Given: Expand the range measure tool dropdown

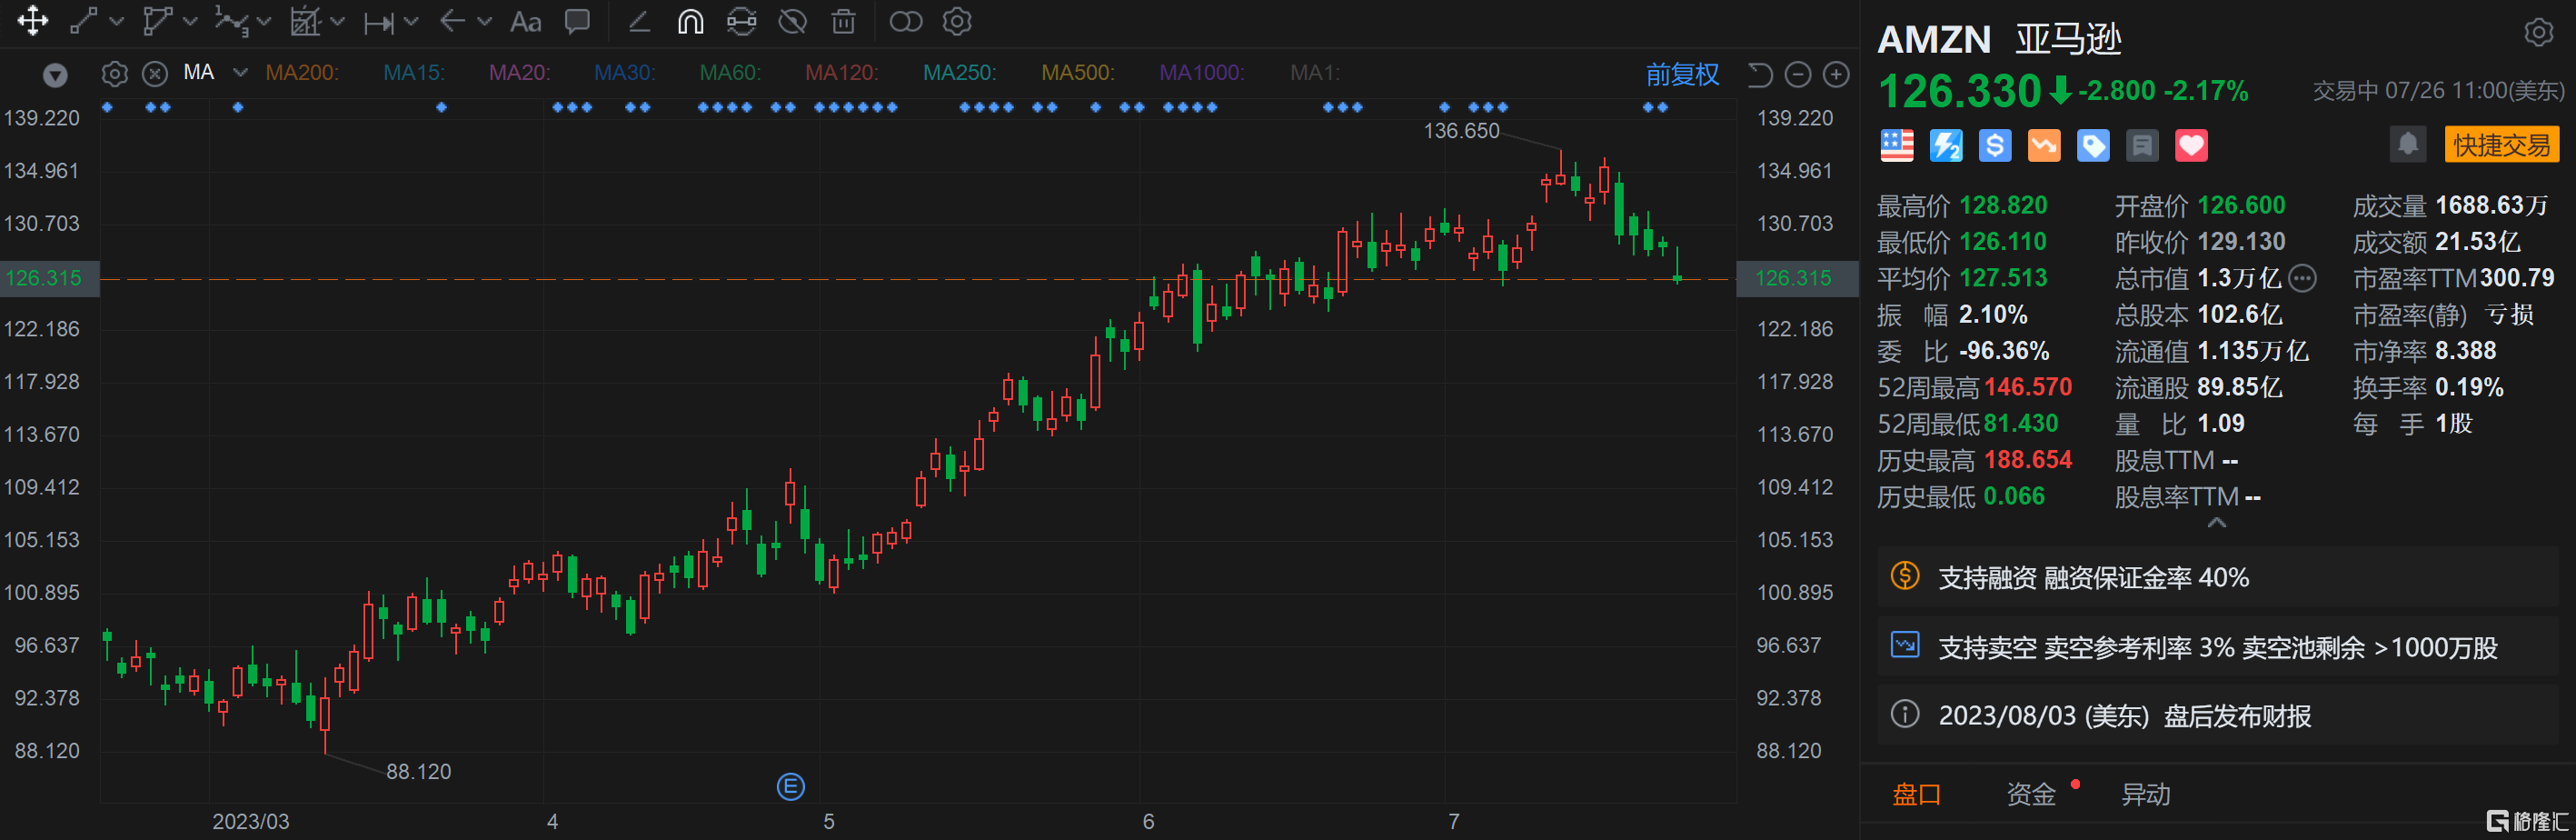Looking at the screenshot, I should [411, 21].
